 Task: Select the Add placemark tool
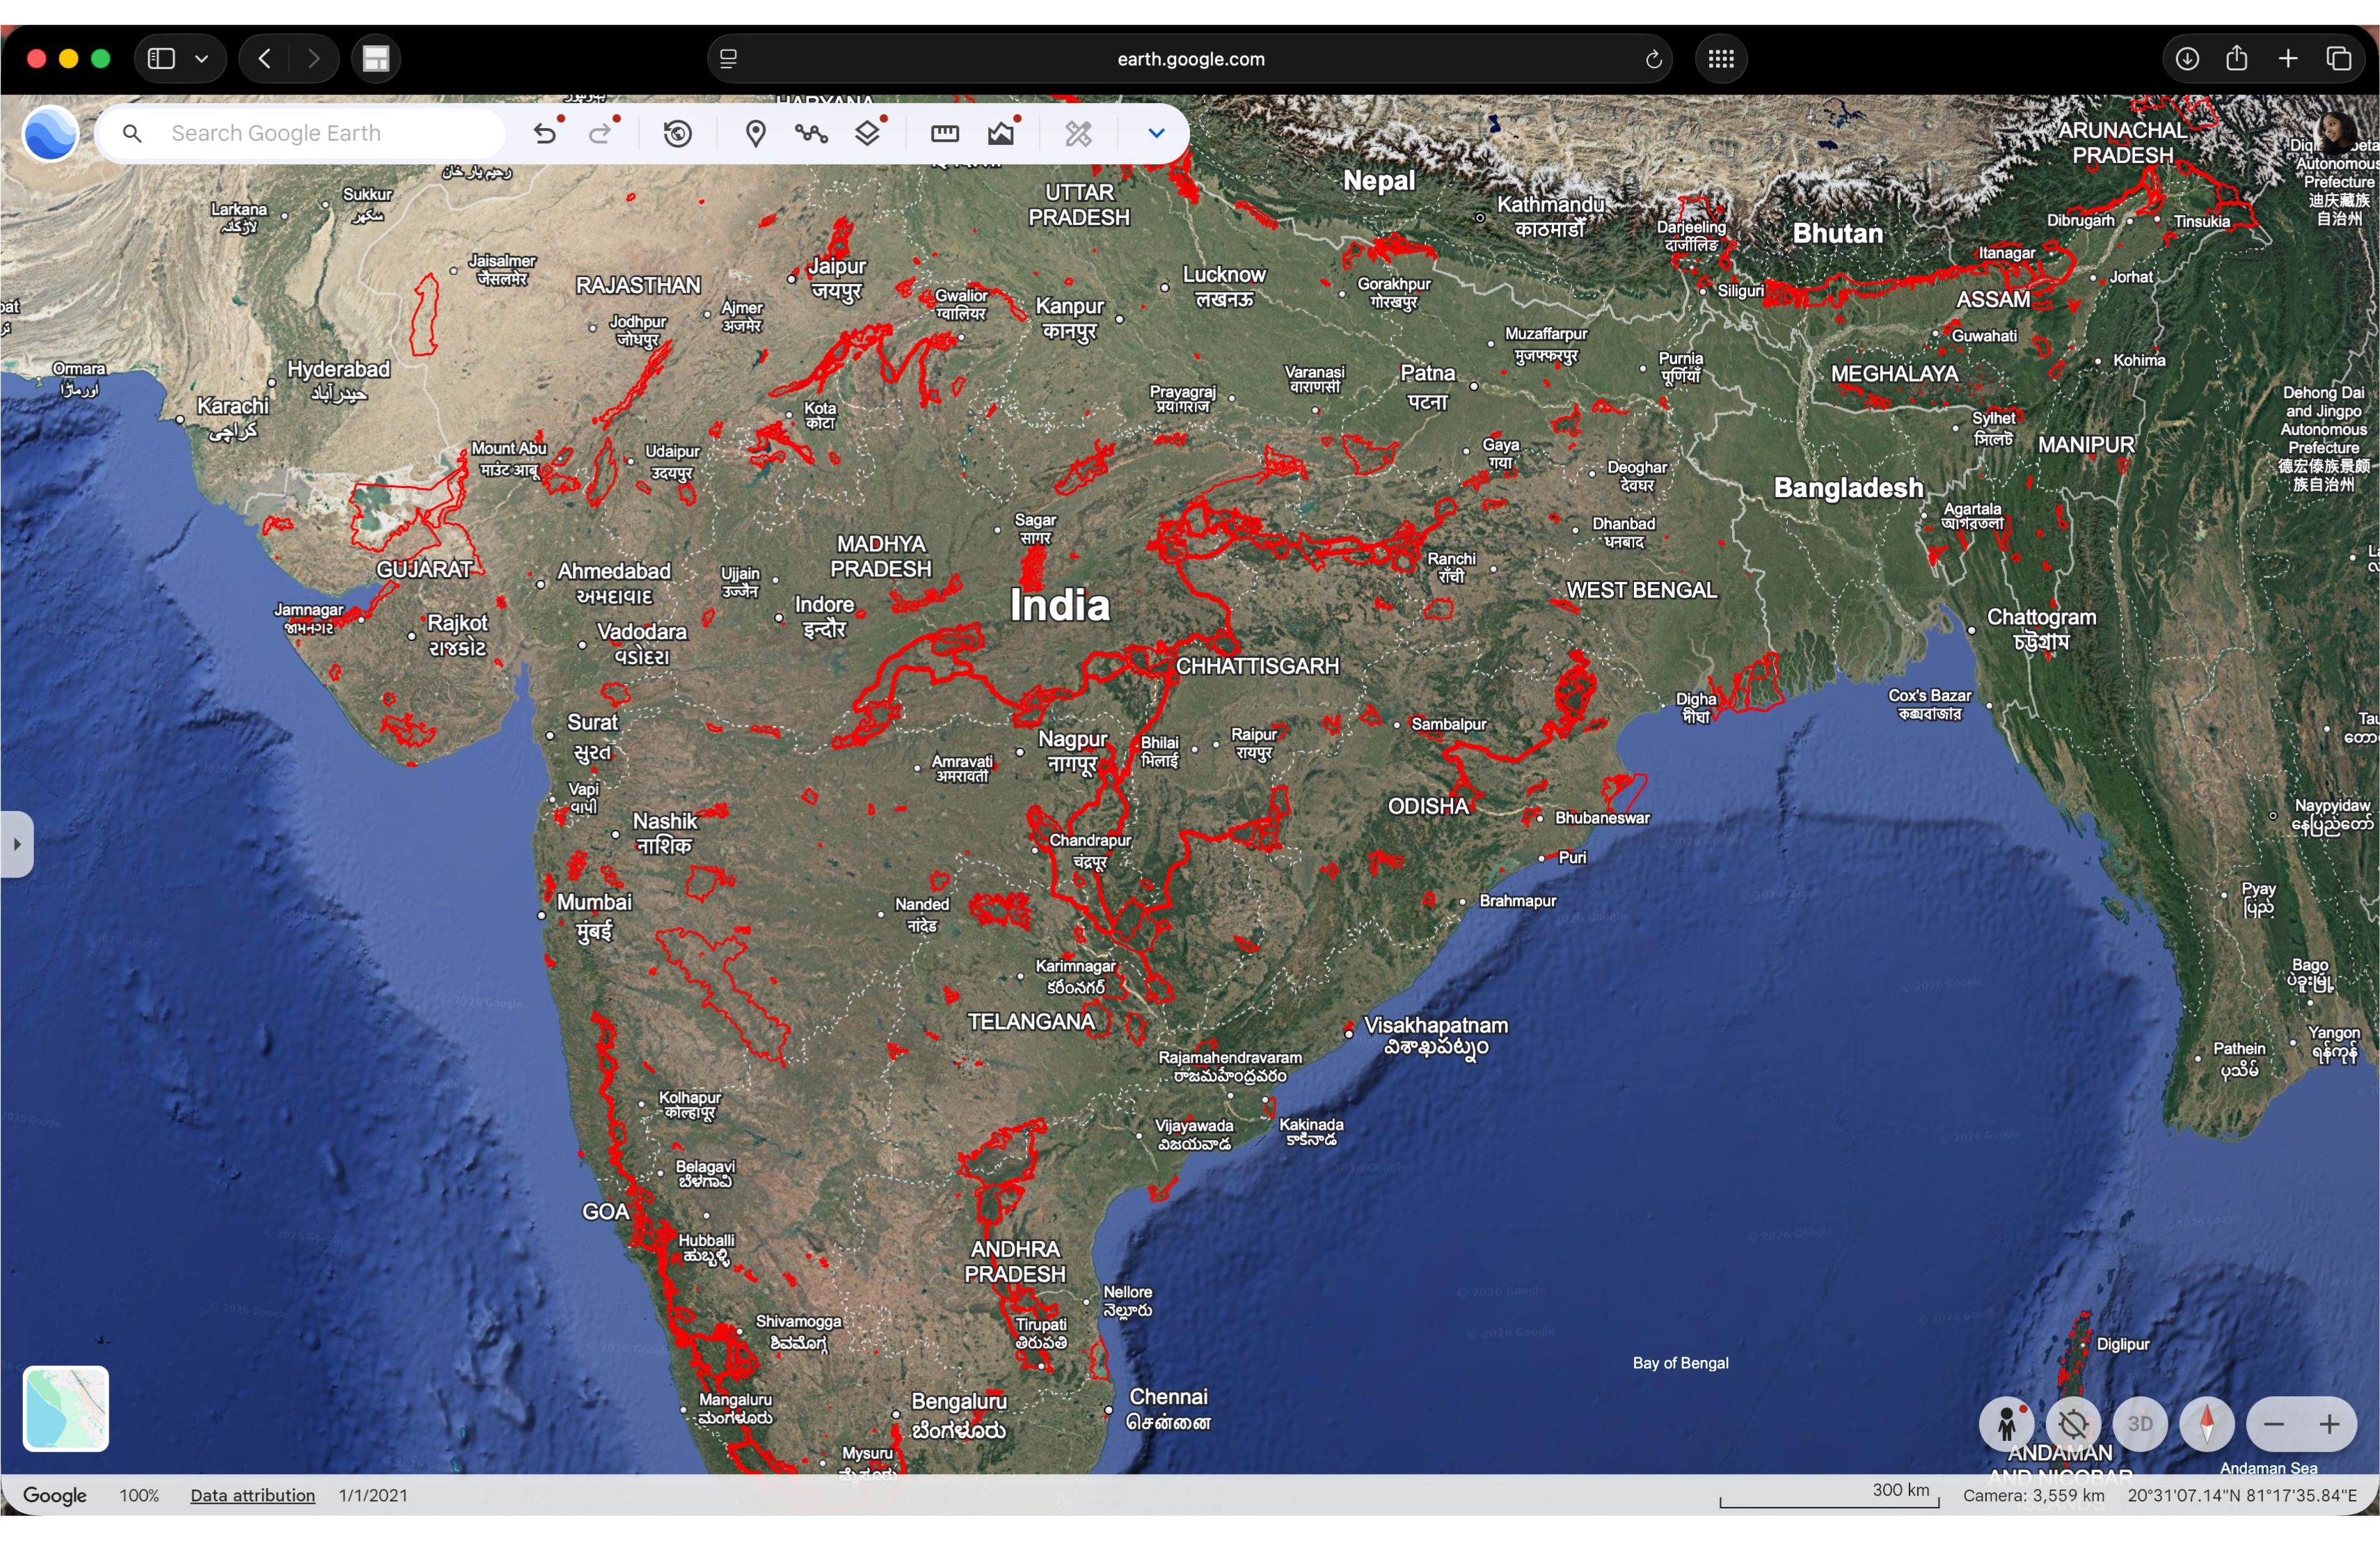point(756,133)
